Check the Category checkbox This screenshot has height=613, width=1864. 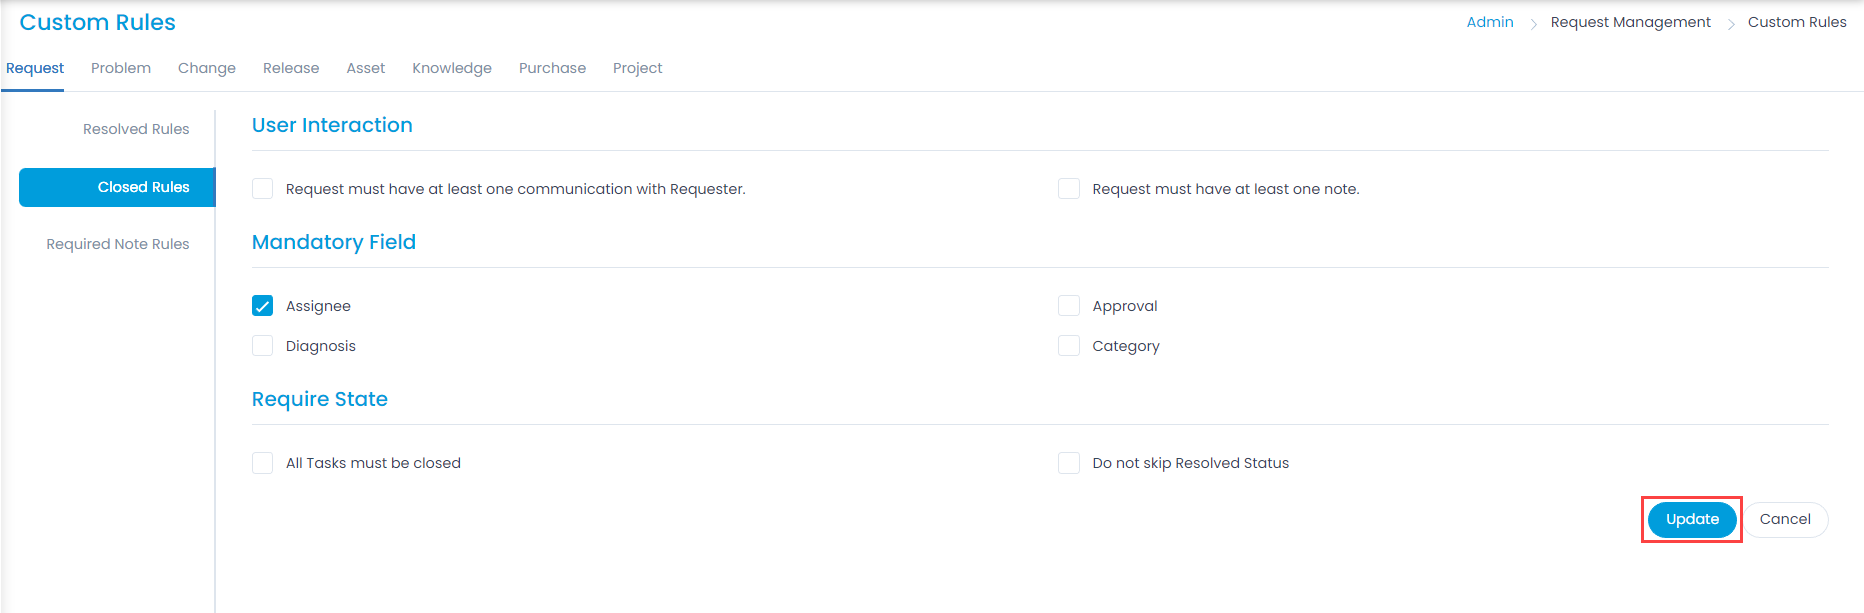[x=1069, y=346]
